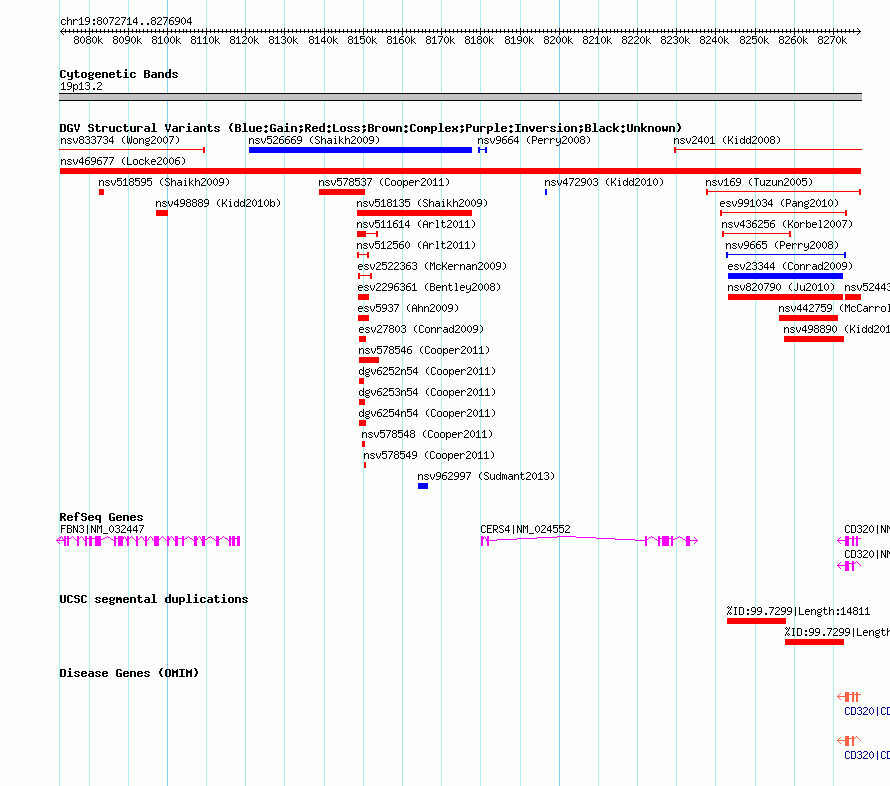Click the Cytogenetic Bands track title
Viewport: 890px width, 786px height.
pyautogui.click(x=119, y=74)
